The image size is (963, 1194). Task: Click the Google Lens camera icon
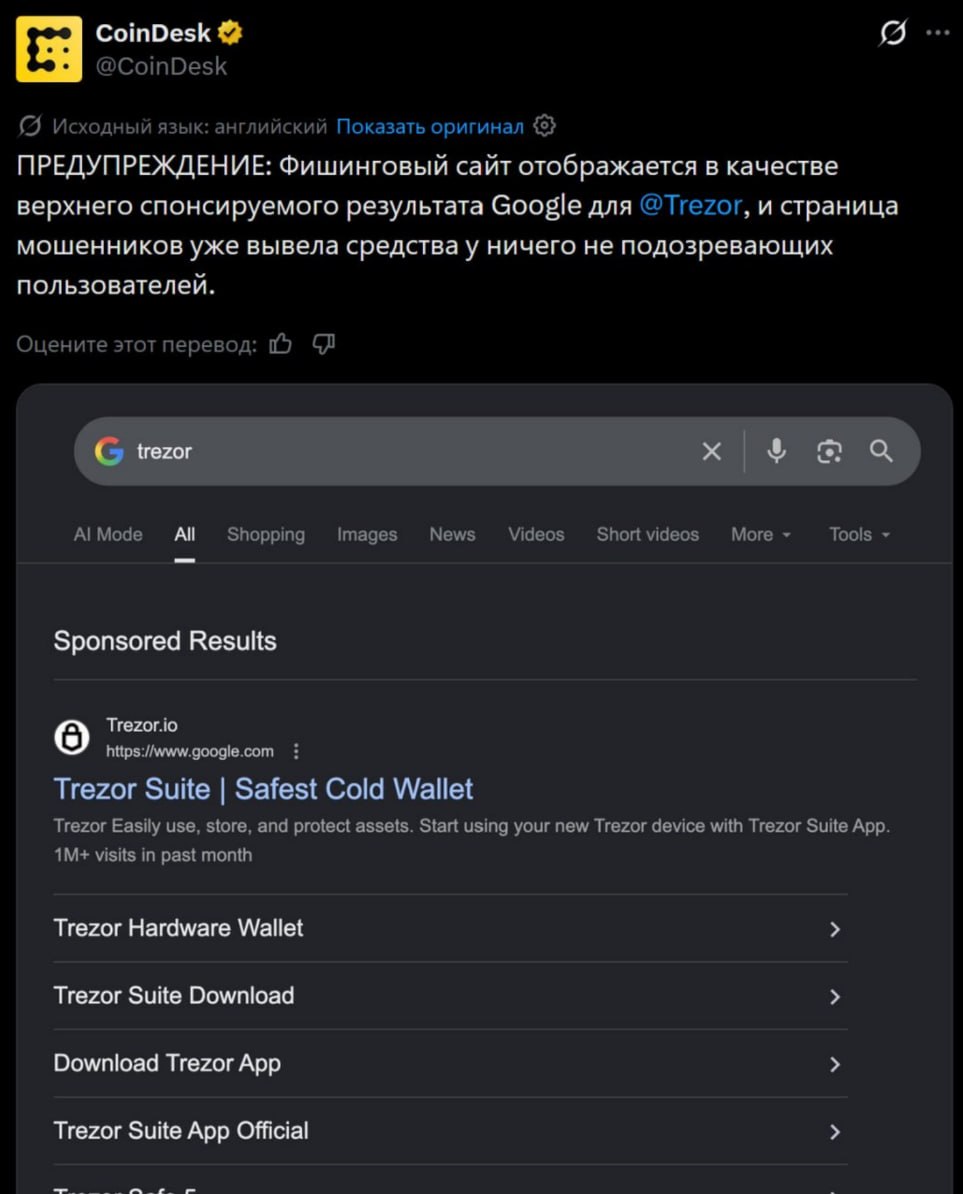pyautogui.click(x=829, y=451)
